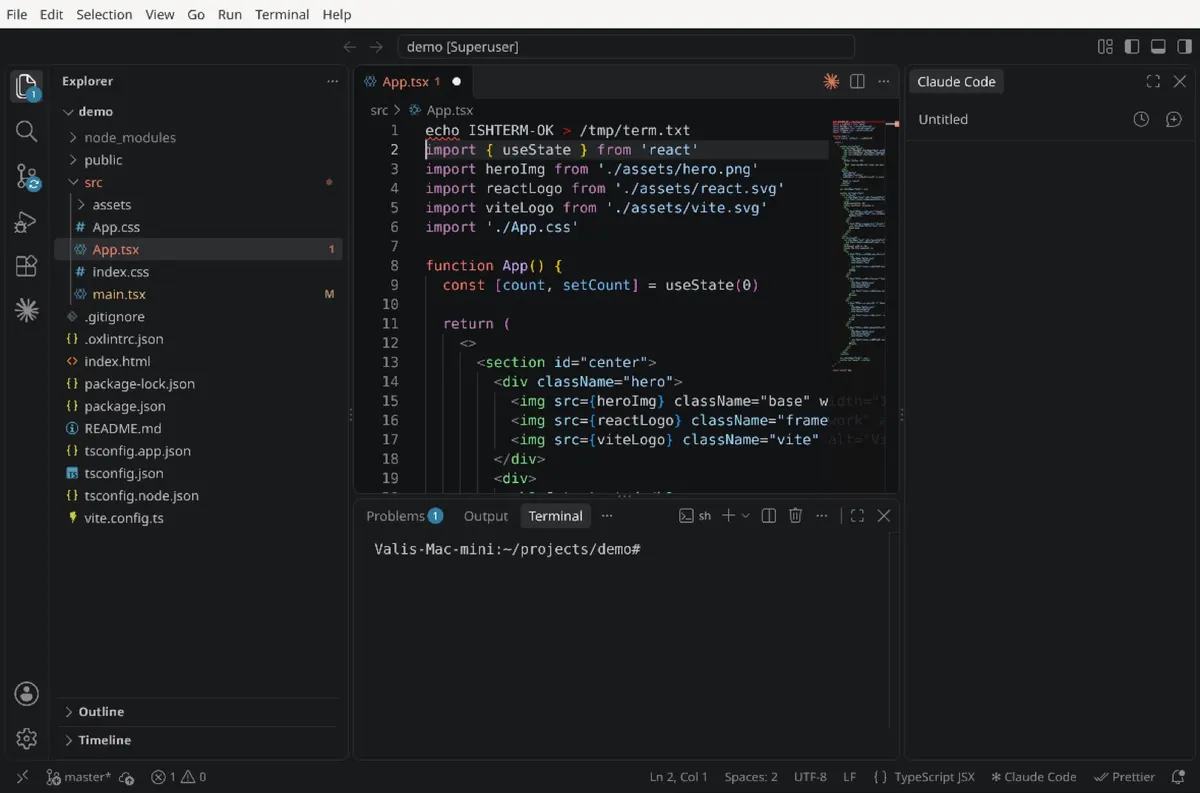Viewport: 1200px width, 793px height.
Task: Toggle the Primary Side Bar visibility
Action: click(1132, 47)
